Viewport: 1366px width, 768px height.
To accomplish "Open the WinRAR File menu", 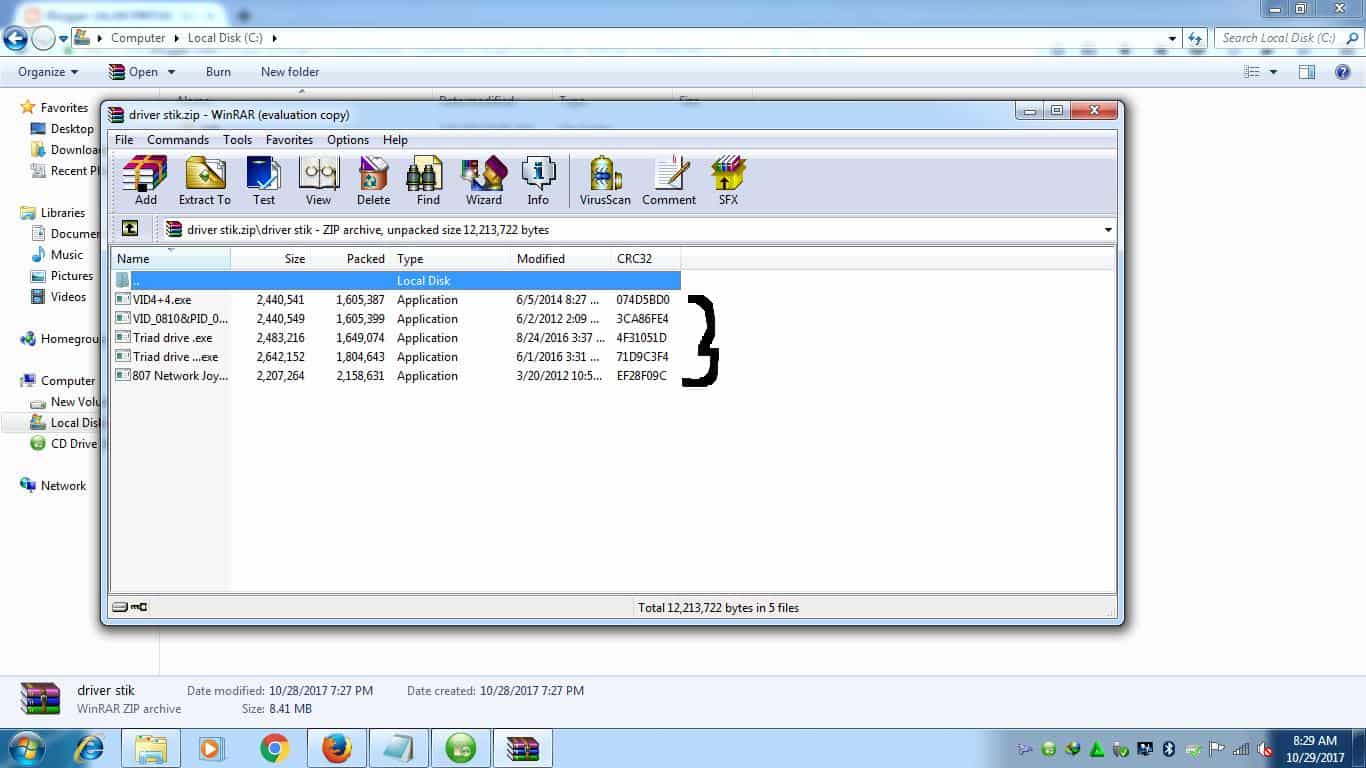I will tap(124, 140).
